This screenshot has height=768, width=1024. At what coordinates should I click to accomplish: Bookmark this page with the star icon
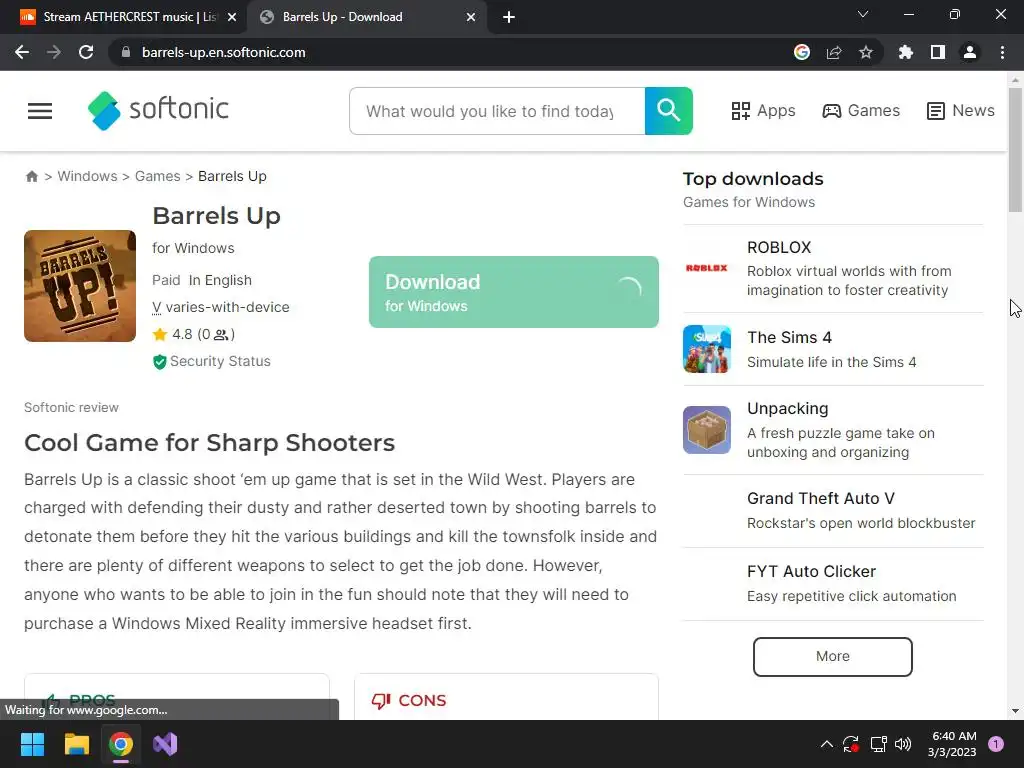(866, 52)
